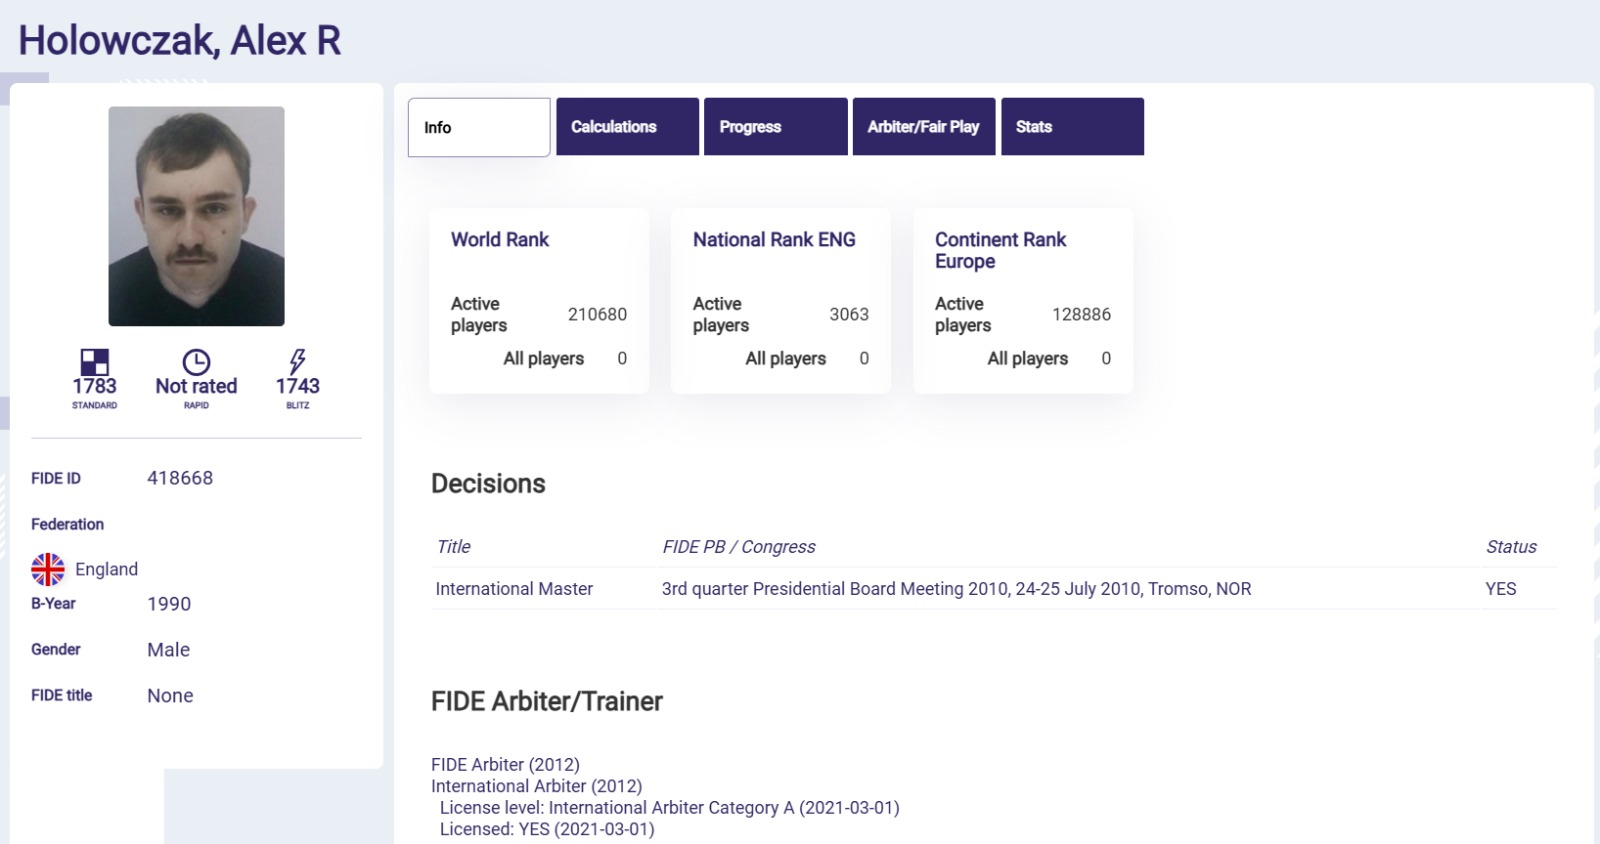Click the birth year value 1990
The height and width of the screenshot is (844, 1600).
(169, 604)
